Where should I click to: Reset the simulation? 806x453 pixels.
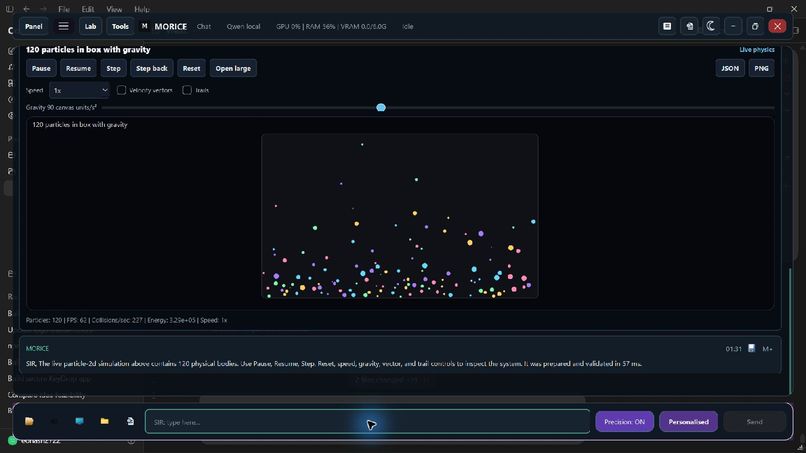[191, 68]
